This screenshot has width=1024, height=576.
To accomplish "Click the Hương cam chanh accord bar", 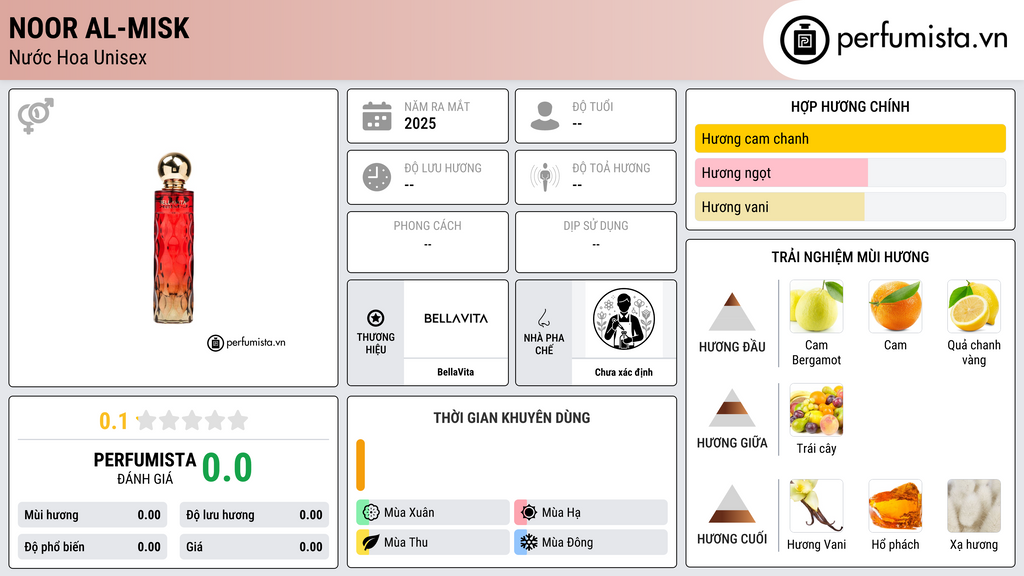I will tap(850, 138).
